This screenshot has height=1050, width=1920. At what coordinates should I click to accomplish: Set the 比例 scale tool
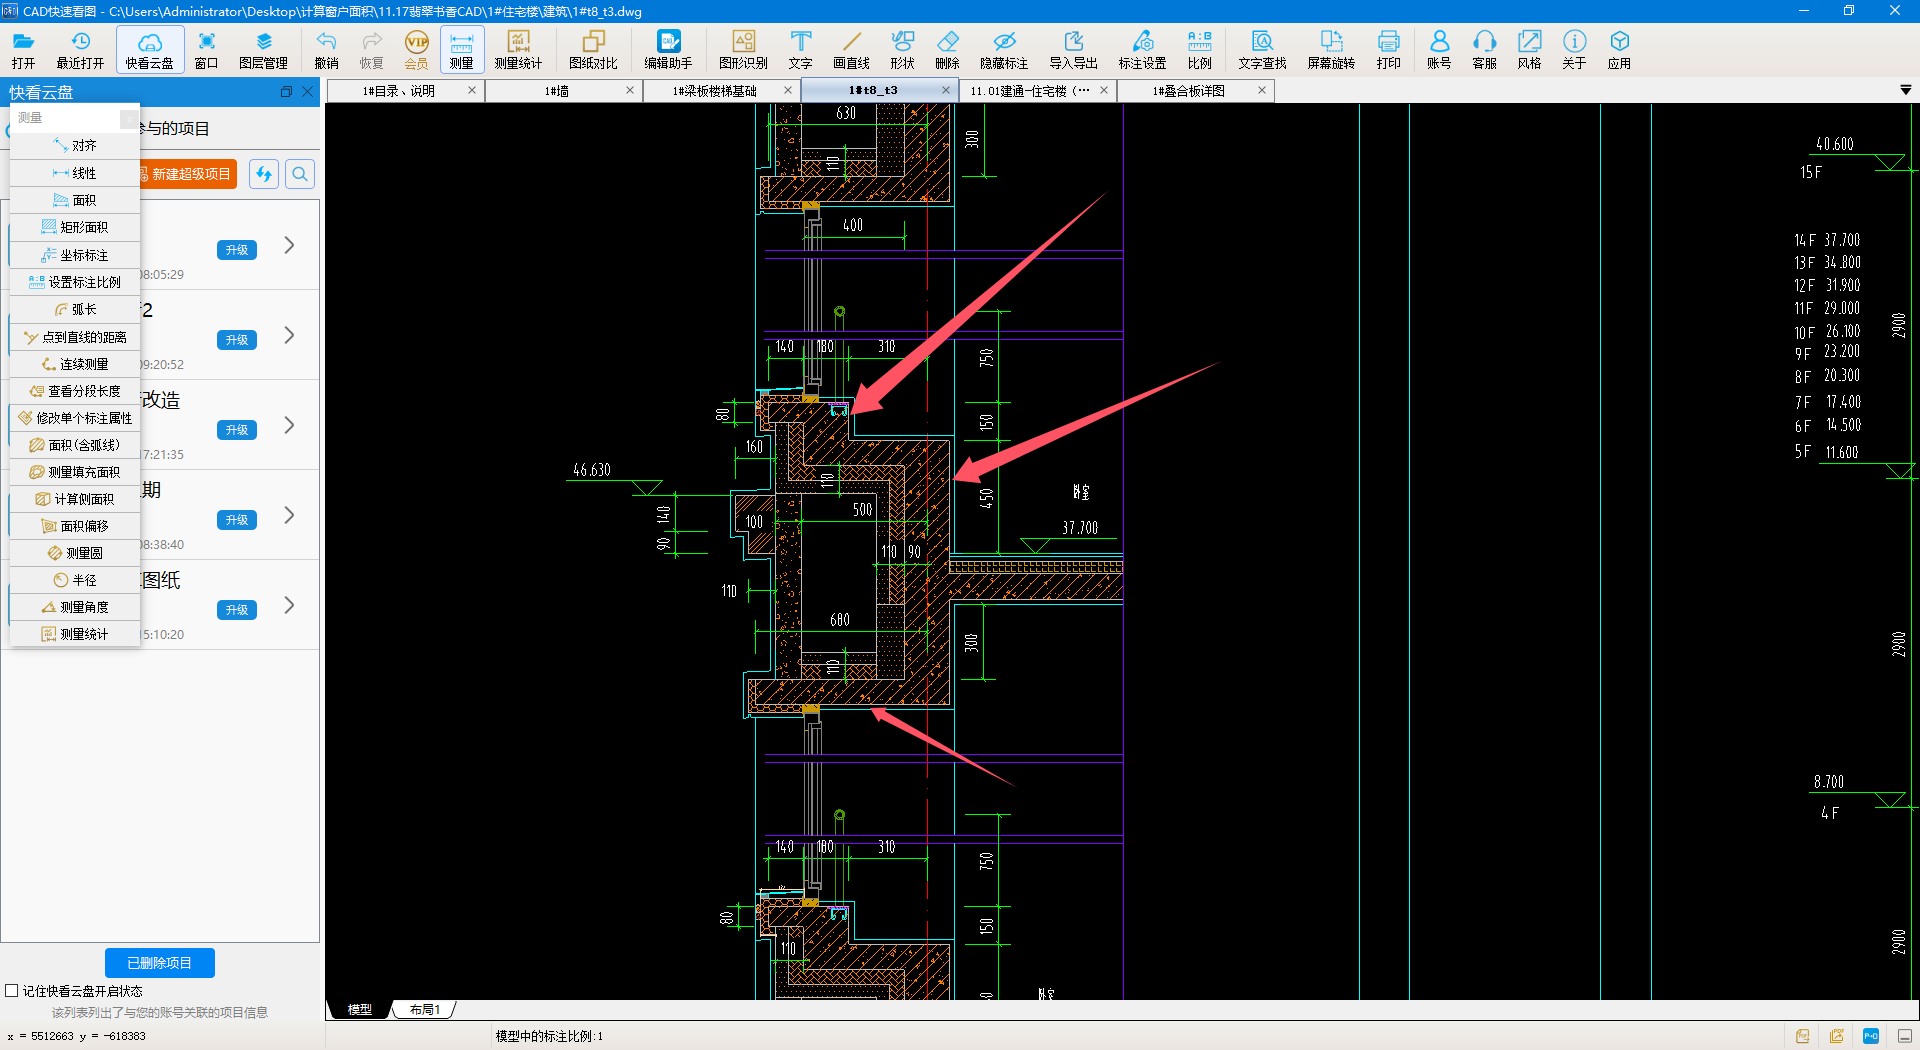click(x=1199, y=49)
